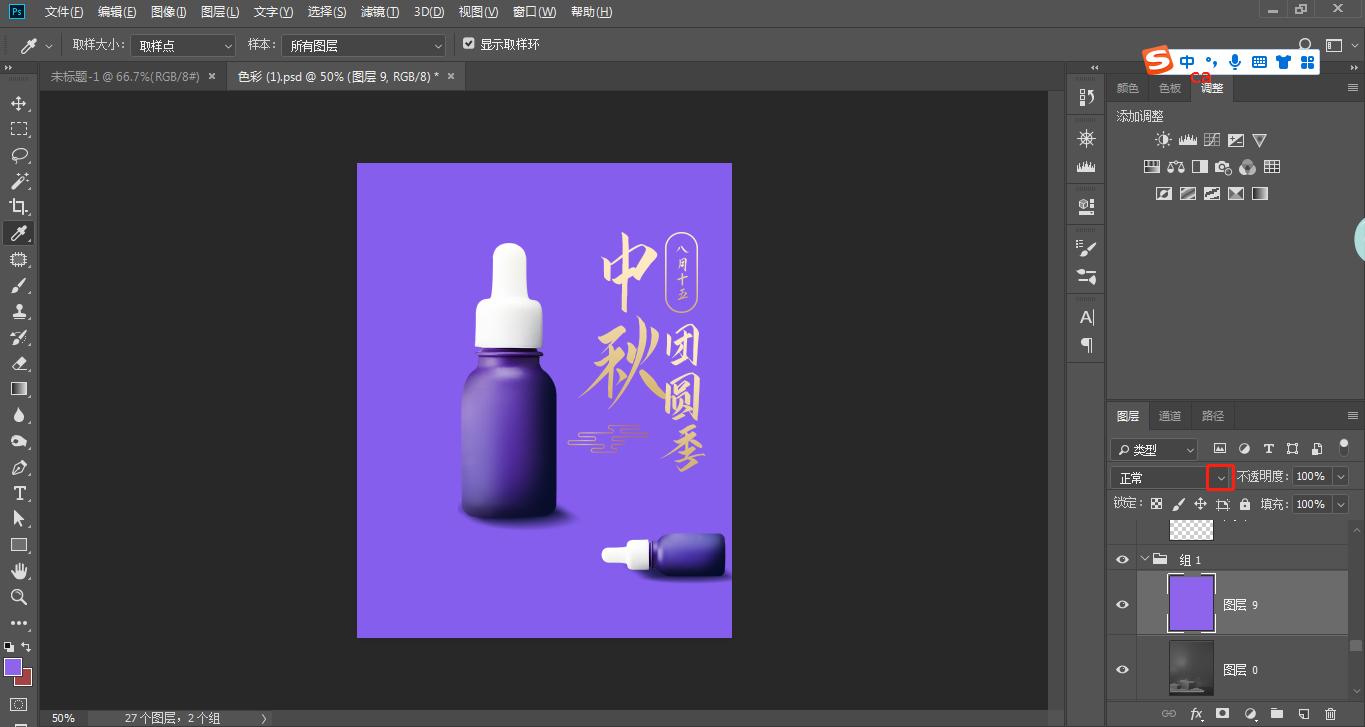Switch to the 通道 tab
Image resolution: width=1365 pixels, height=727 pixels.
point(1169,416)
